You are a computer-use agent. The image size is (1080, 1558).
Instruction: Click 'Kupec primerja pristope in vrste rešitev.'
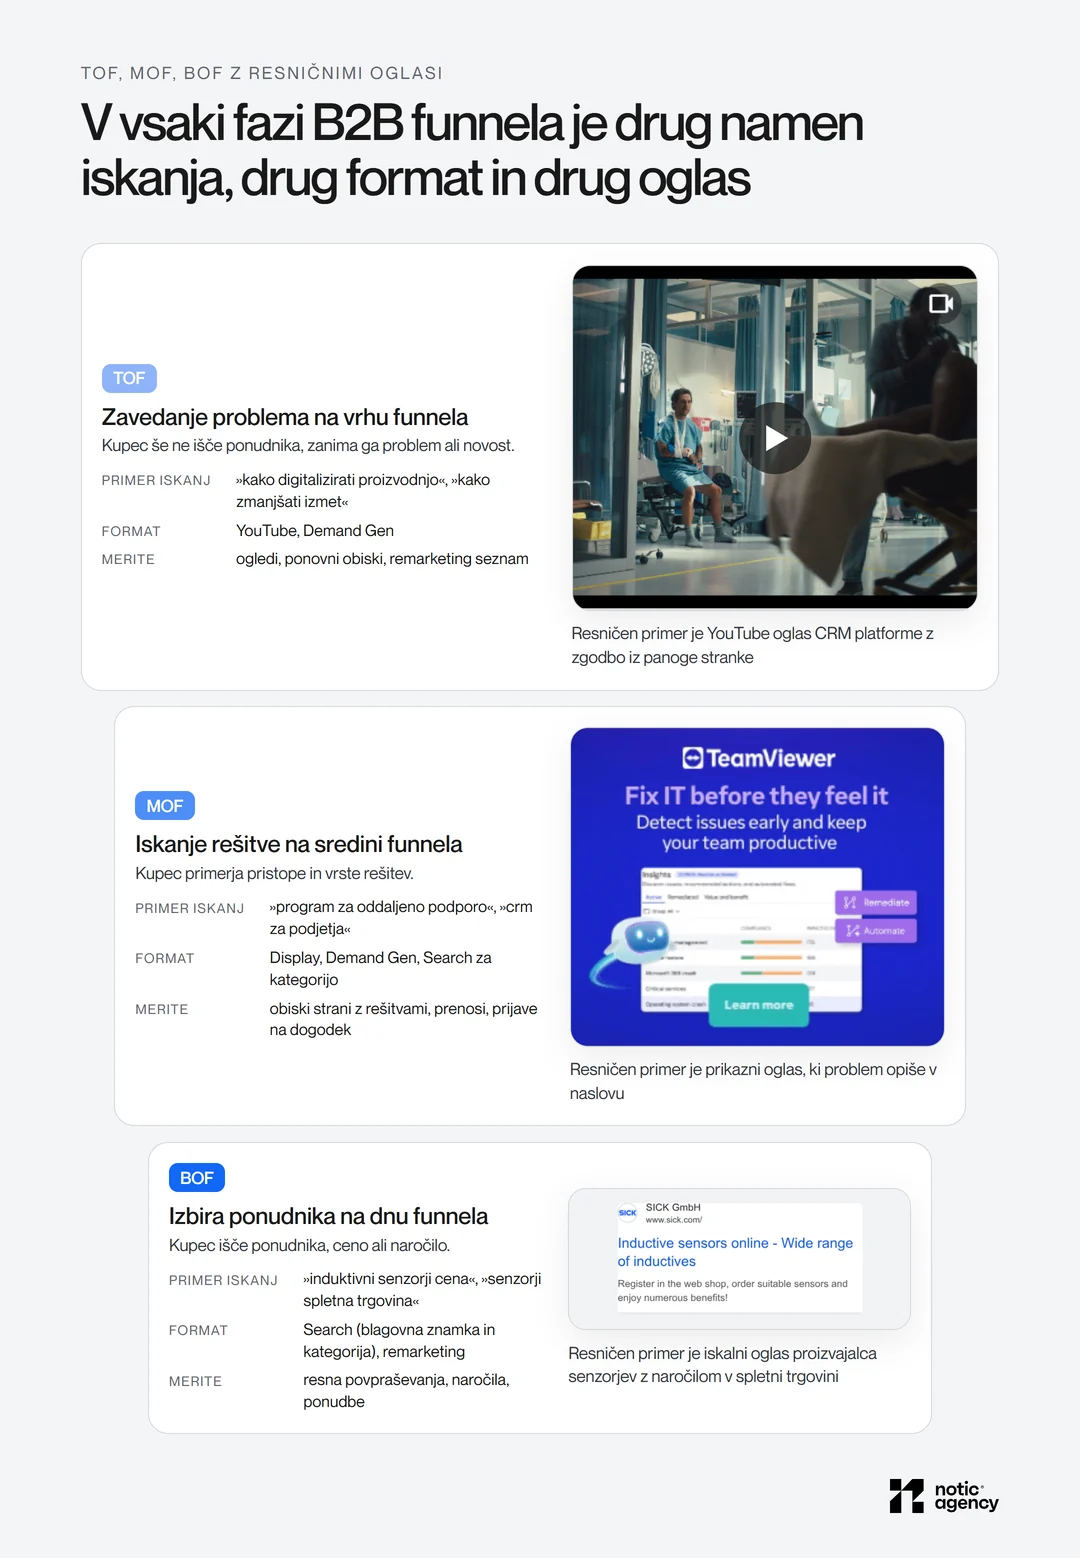[x=275, y=873]
